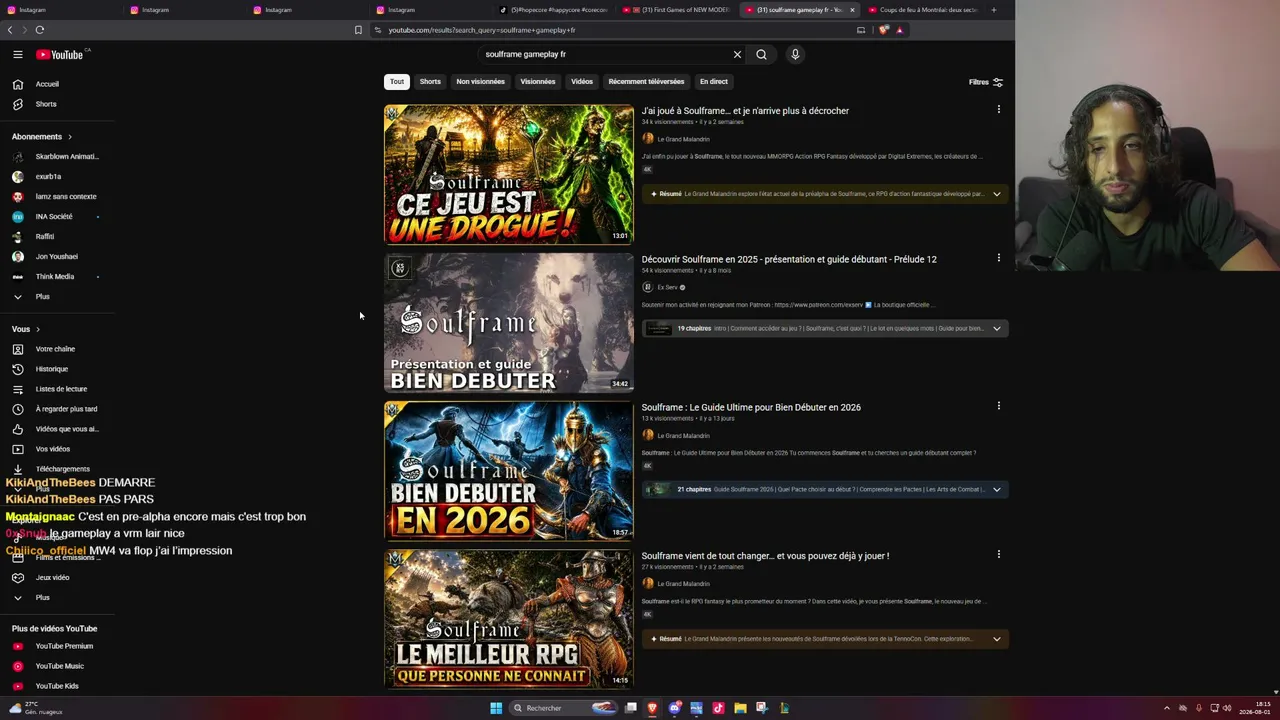Screen dimensions: 1280x720
Task: Select the Visionnées filter chip
Action: point(538,82)
